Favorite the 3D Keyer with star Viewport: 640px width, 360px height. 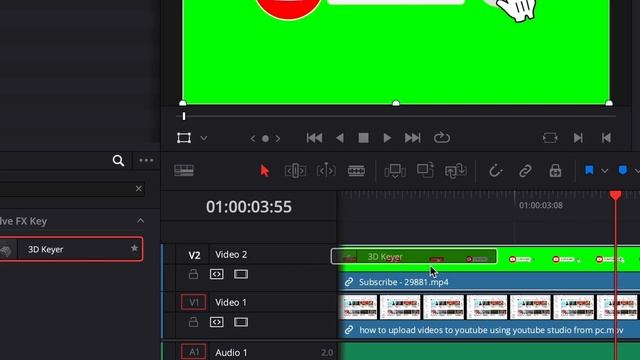coord(134,248)
